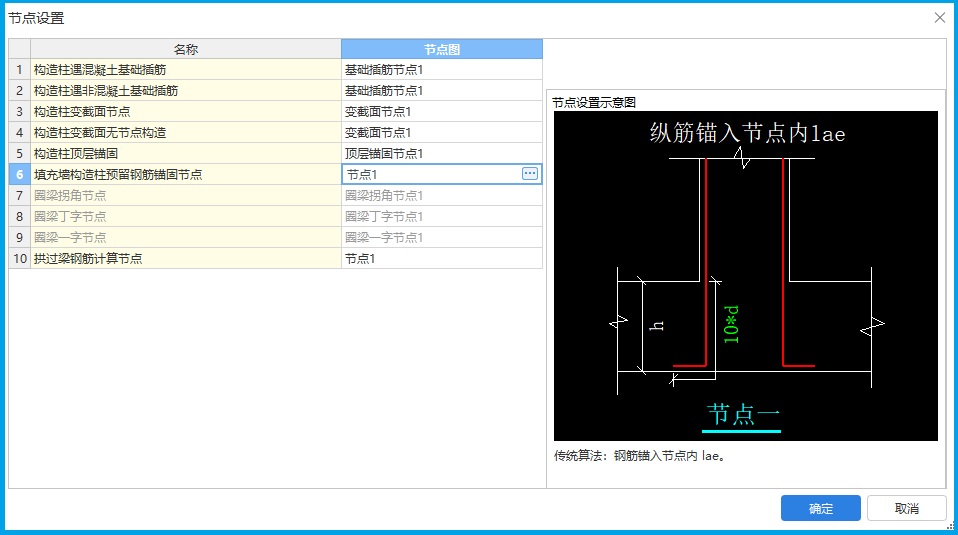Click 圈梁一字节点1 cell
Image resolution: width=958 pixels, height=535 pixels.
(442, 237)
